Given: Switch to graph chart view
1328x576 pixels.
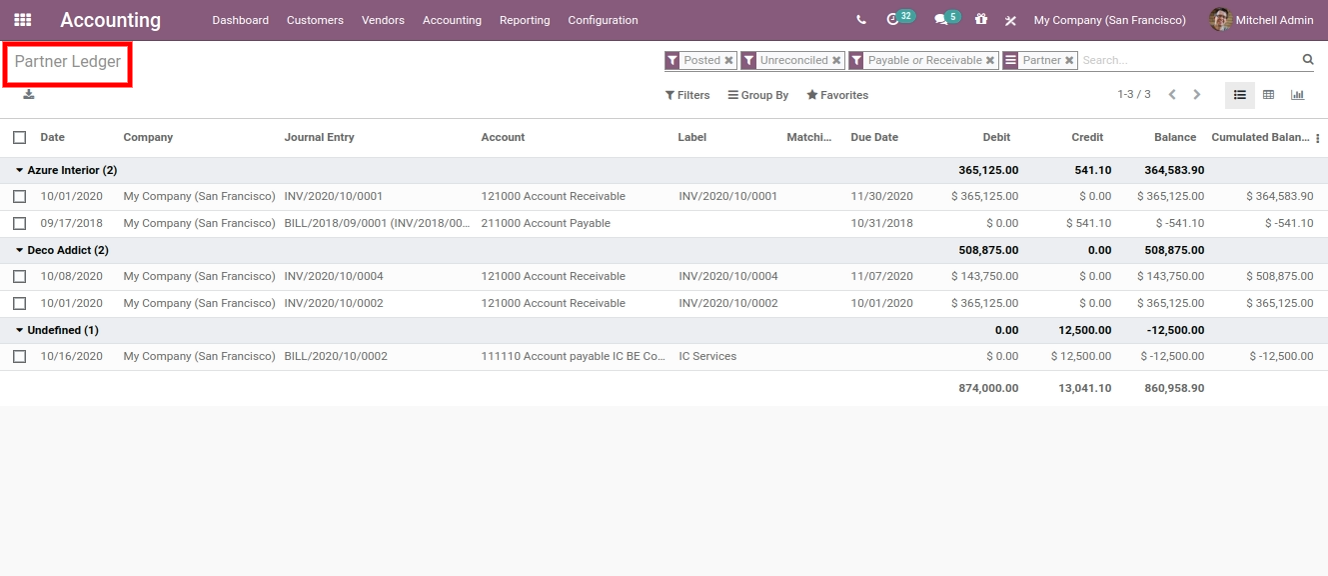Looking at the screenshot, I should [1297, 95].
